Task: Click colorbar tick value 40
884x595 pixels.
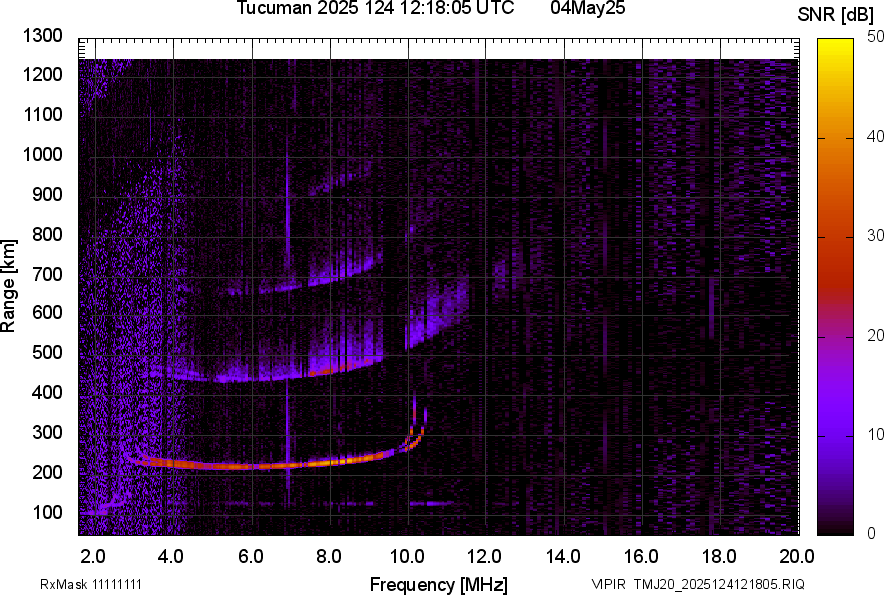Action: click(x=876, y=136)
